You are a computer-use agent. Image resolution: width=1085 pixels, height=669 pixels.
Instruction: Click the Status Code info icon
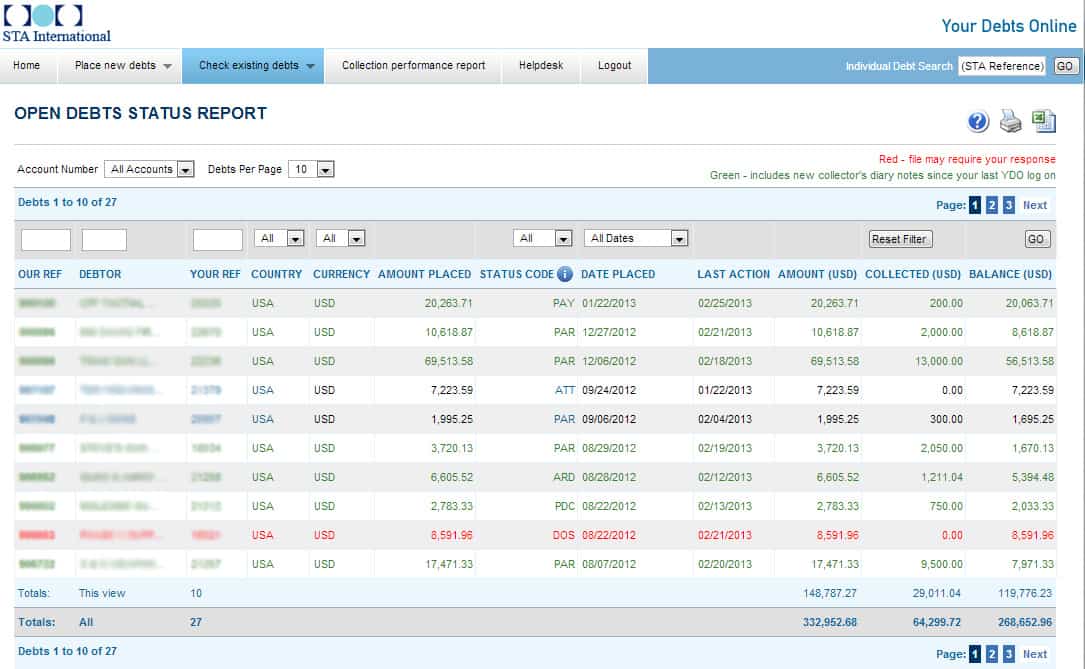point(564,273)
